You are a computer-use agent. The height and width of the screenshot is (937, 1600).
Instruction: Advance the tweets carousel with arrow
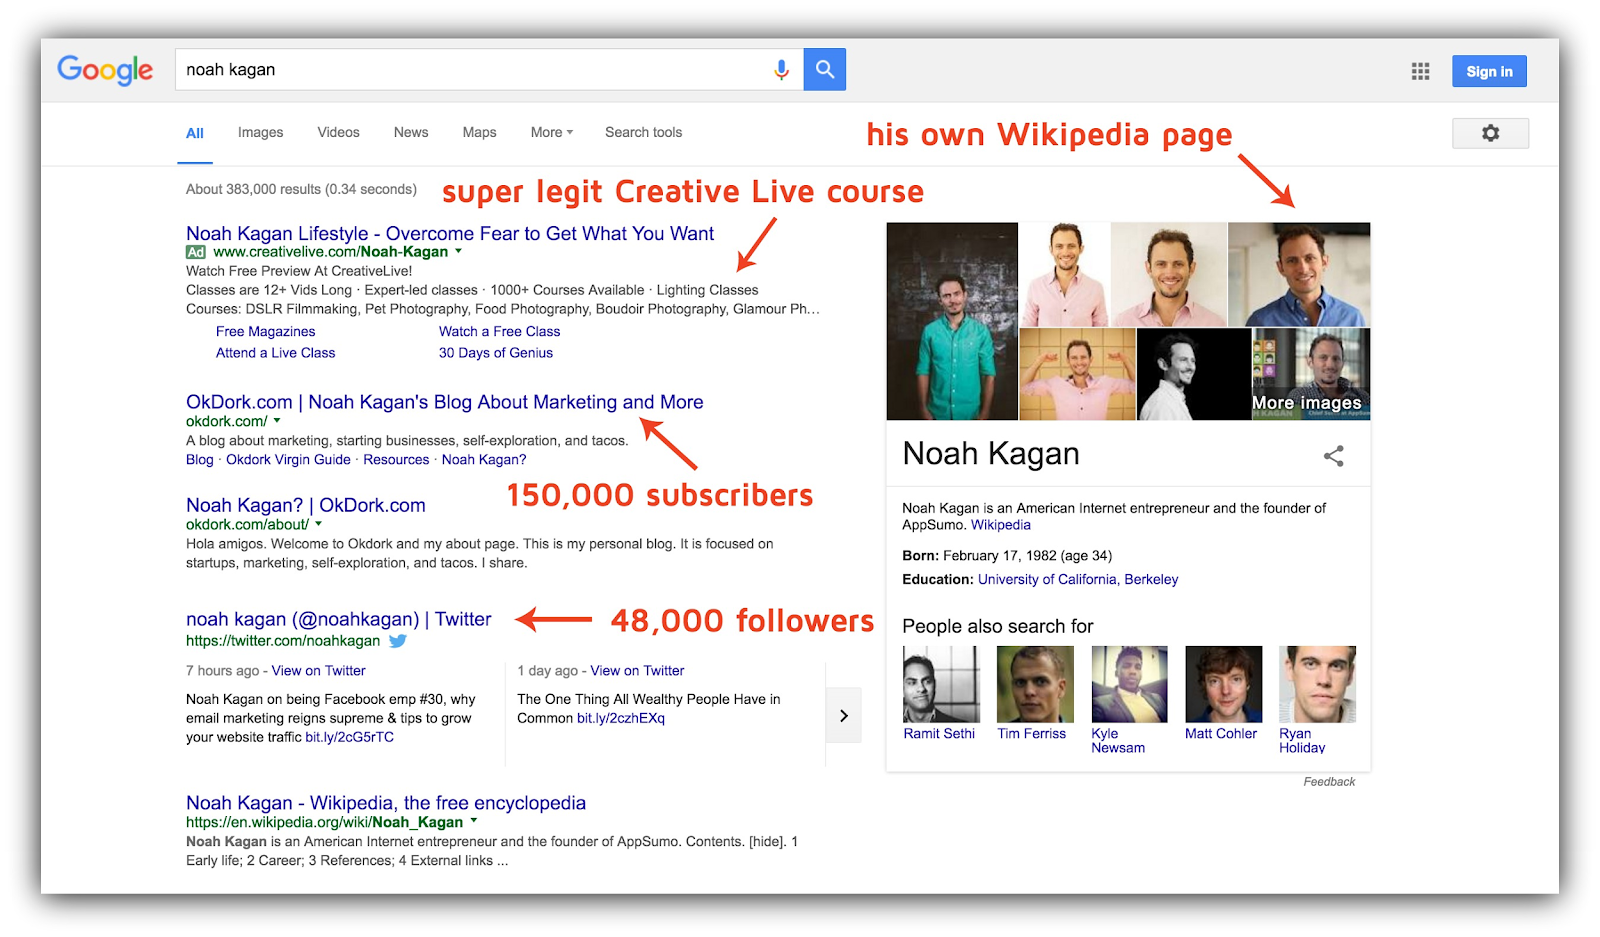(844, 715)
